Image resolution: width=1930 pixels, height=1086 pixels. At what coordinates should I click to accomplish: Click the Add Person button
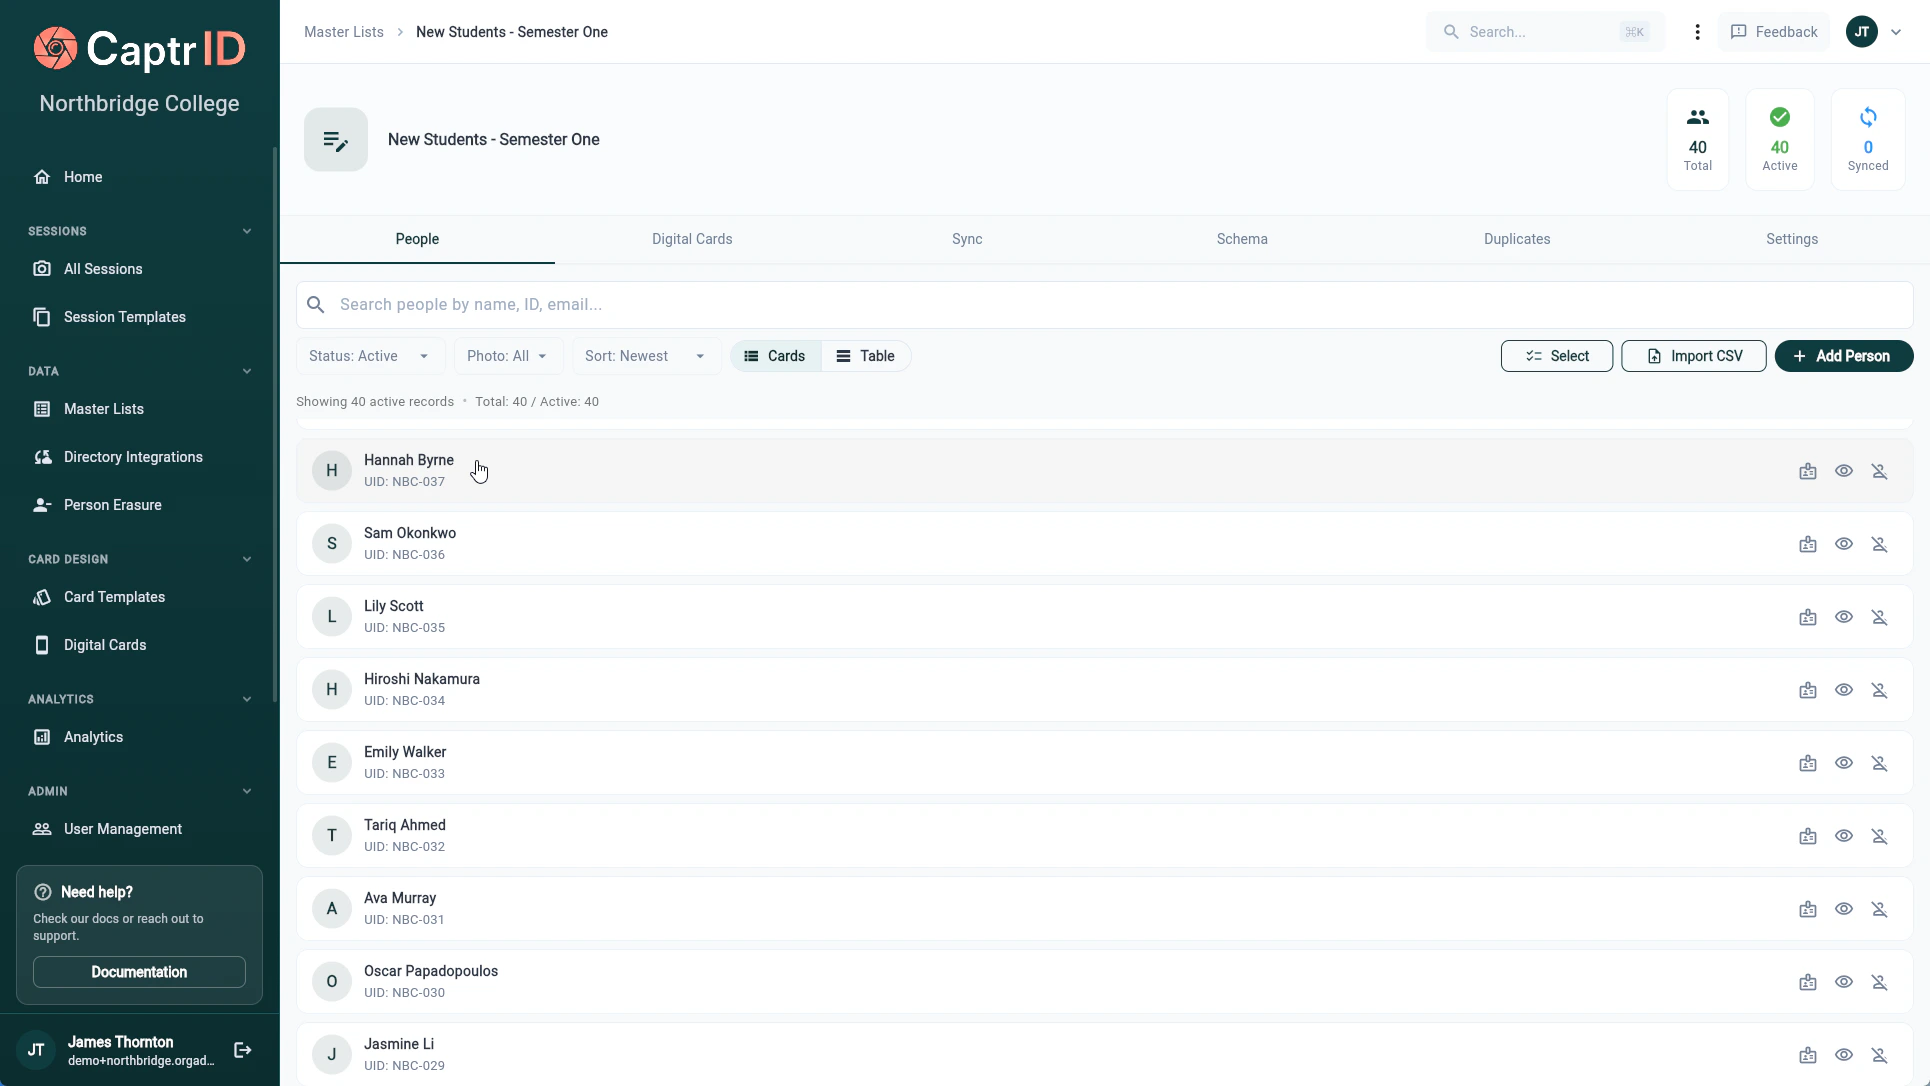(1843, 356)
